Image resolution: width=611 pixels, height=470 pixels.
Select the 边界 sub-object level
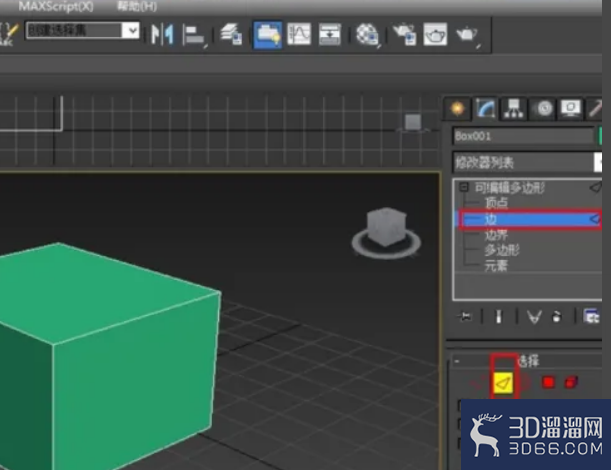point(496,235)
